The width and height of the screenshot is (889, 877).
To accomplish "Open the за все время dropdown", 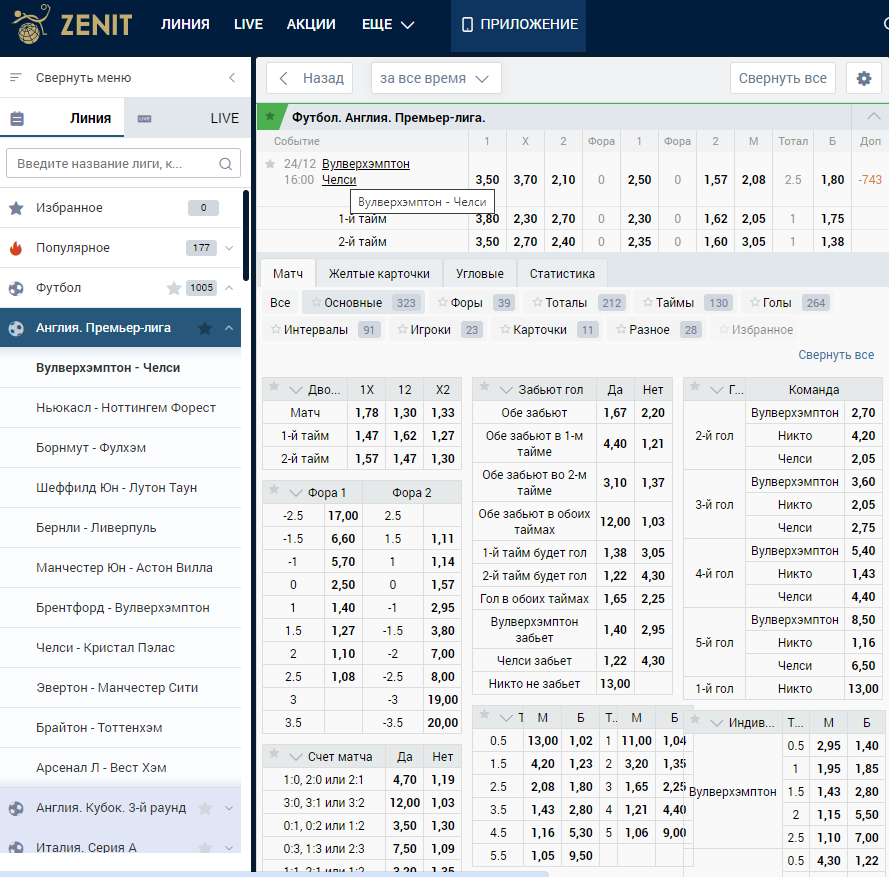I will tap(436, 78).
